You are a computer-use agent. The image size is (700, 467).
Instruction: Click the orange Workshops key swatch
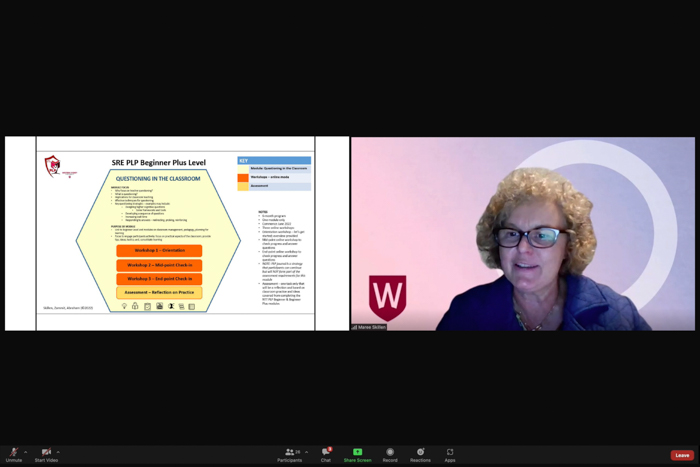pos(243,178)
